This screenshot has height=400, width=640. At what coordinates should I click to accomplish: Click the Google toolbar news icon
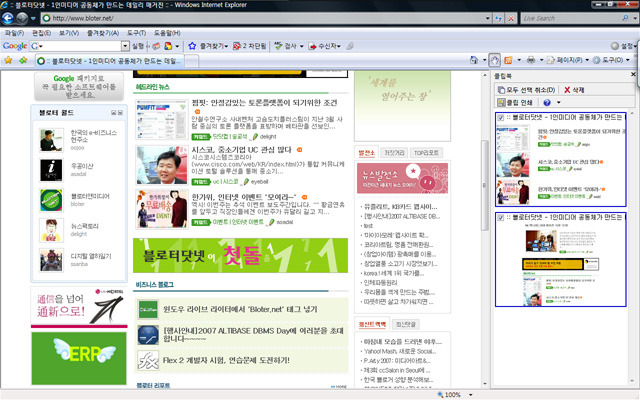[156, 46]
